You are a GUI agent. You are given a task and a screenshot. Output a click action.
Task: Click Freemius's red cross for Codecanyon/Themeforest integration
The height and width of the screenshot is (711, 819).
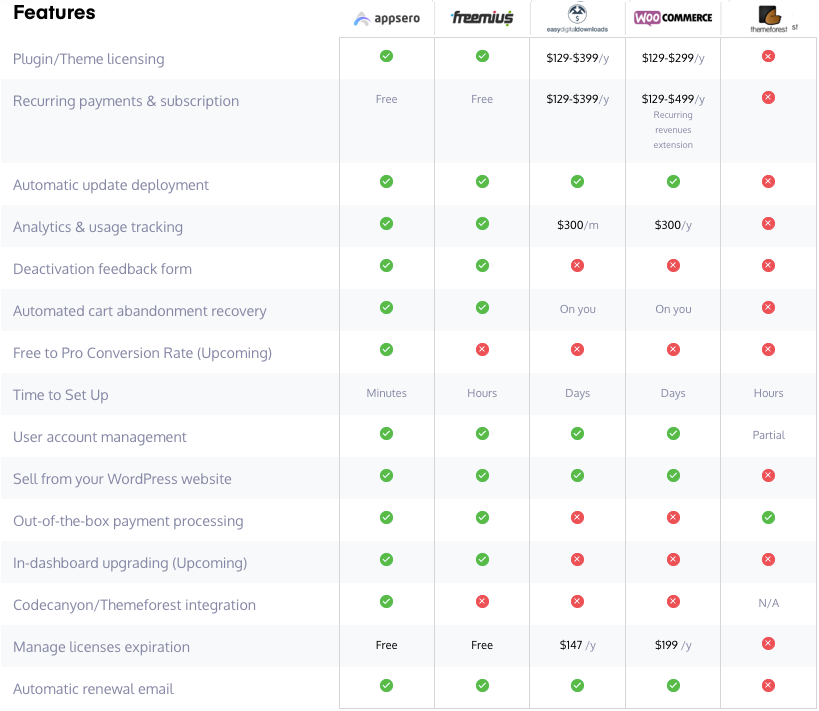482,601
